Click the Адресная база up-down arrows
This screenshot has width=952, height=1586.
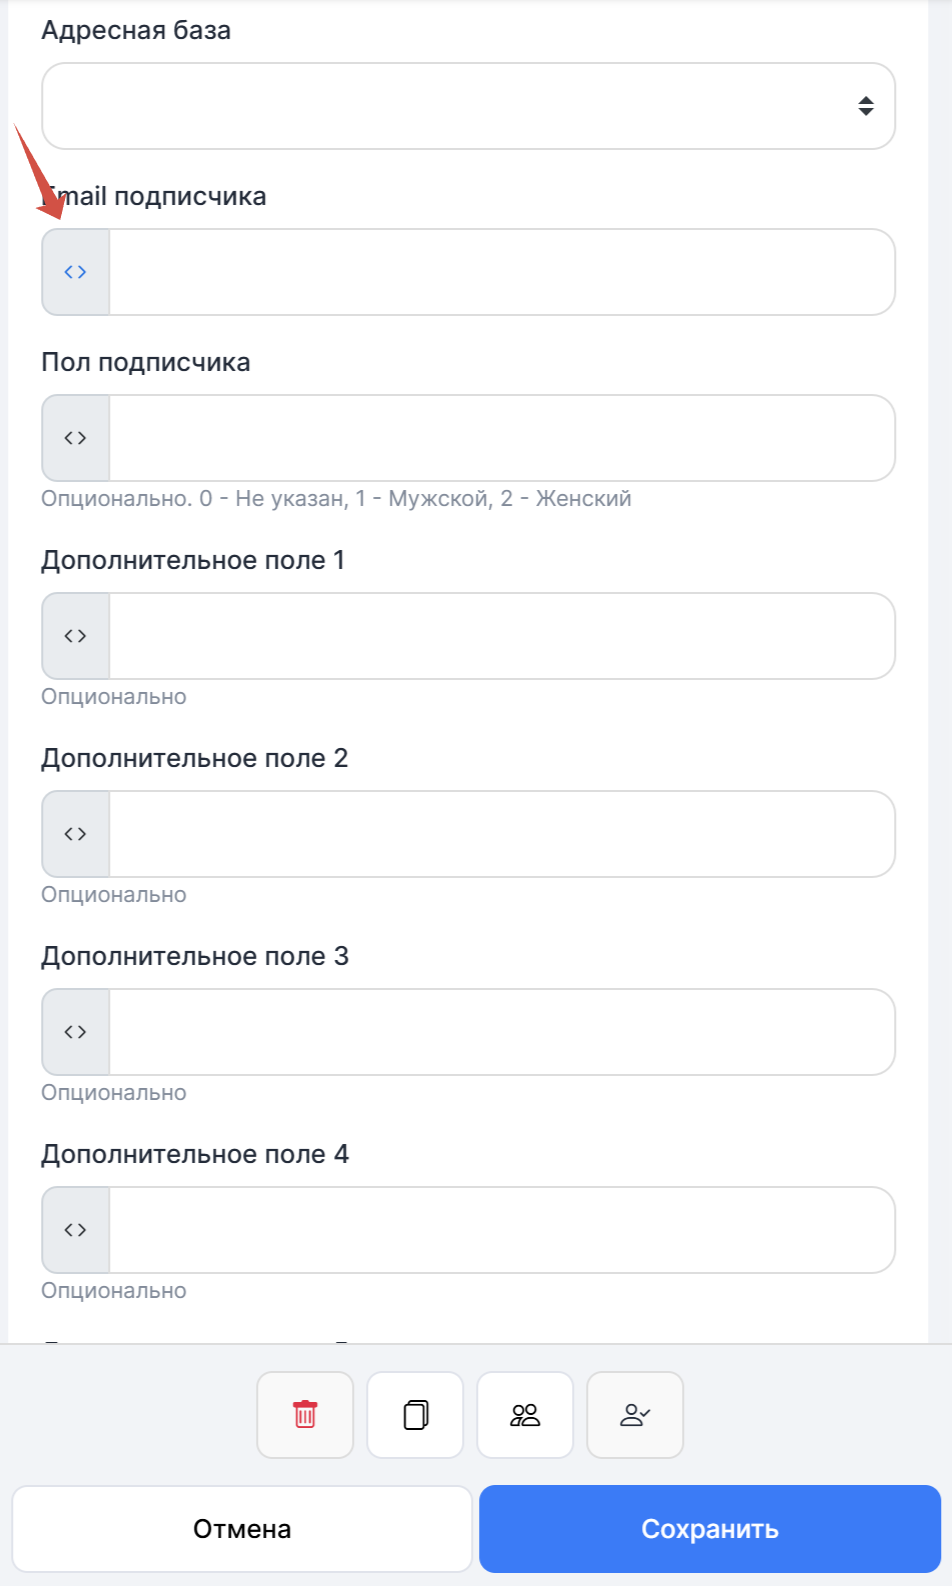pyautogui.click(x=866, y=106)
